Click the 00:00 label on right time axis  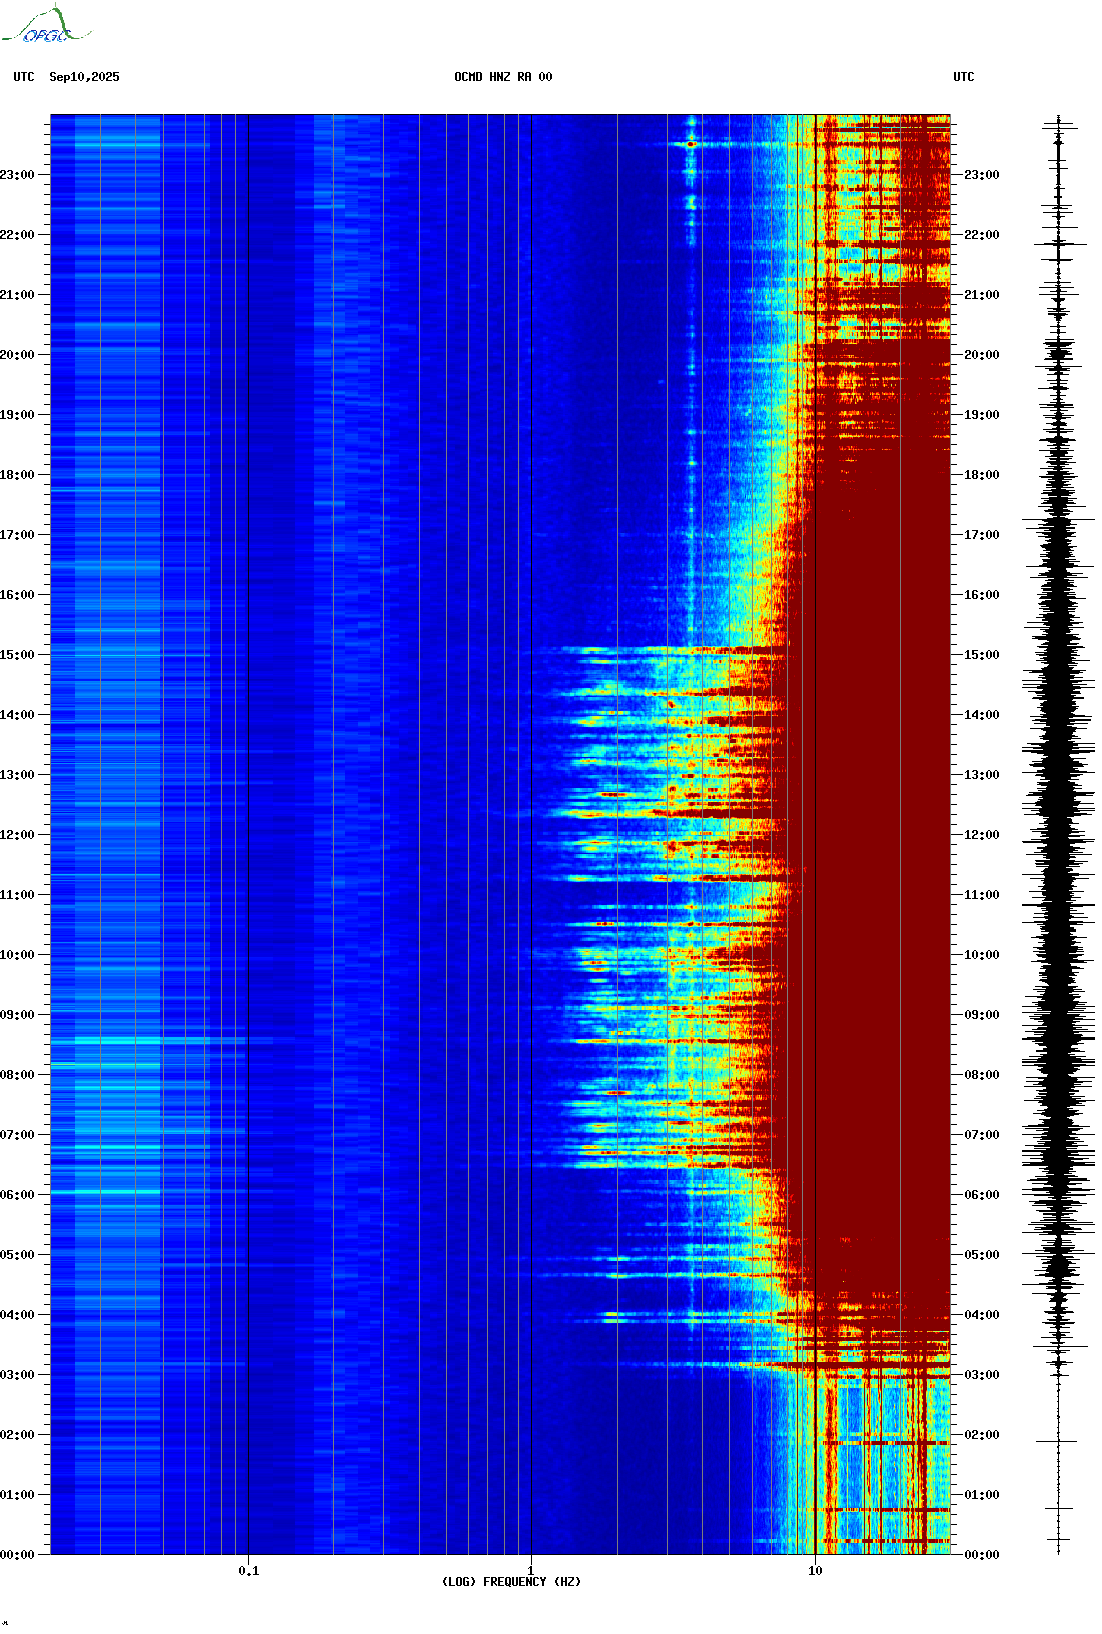tap(982, 1555)
